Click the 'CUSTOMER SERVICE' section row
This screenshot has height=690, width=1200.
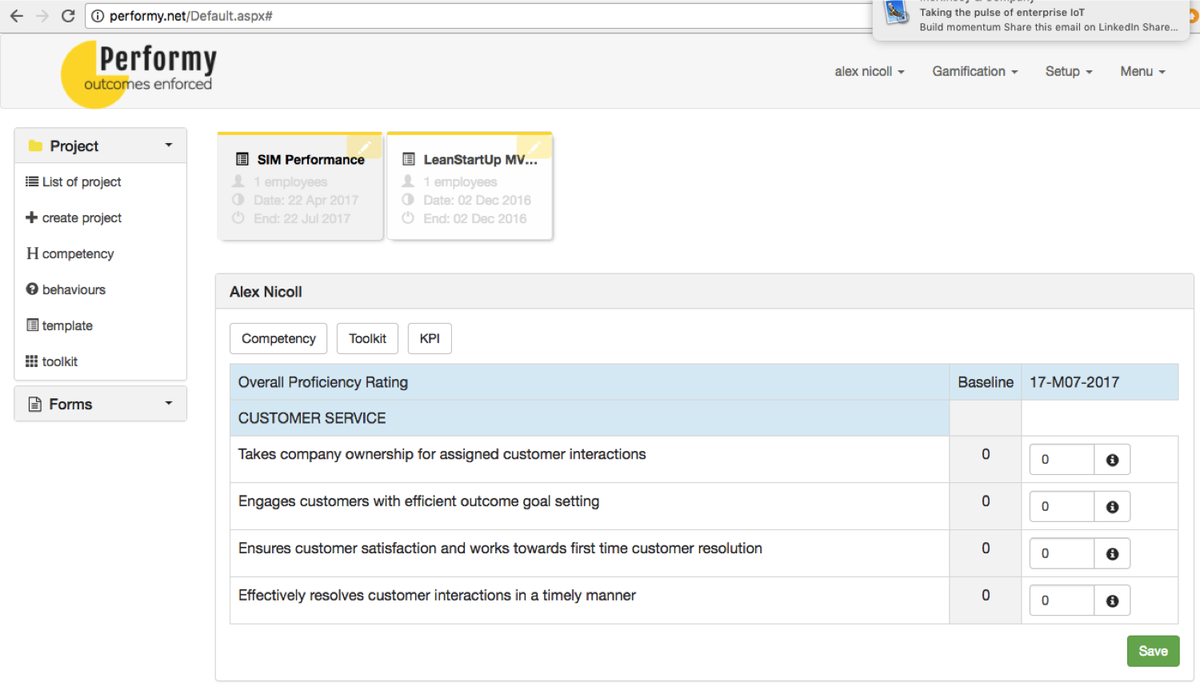pyautogui.click(x=589, y=418)
